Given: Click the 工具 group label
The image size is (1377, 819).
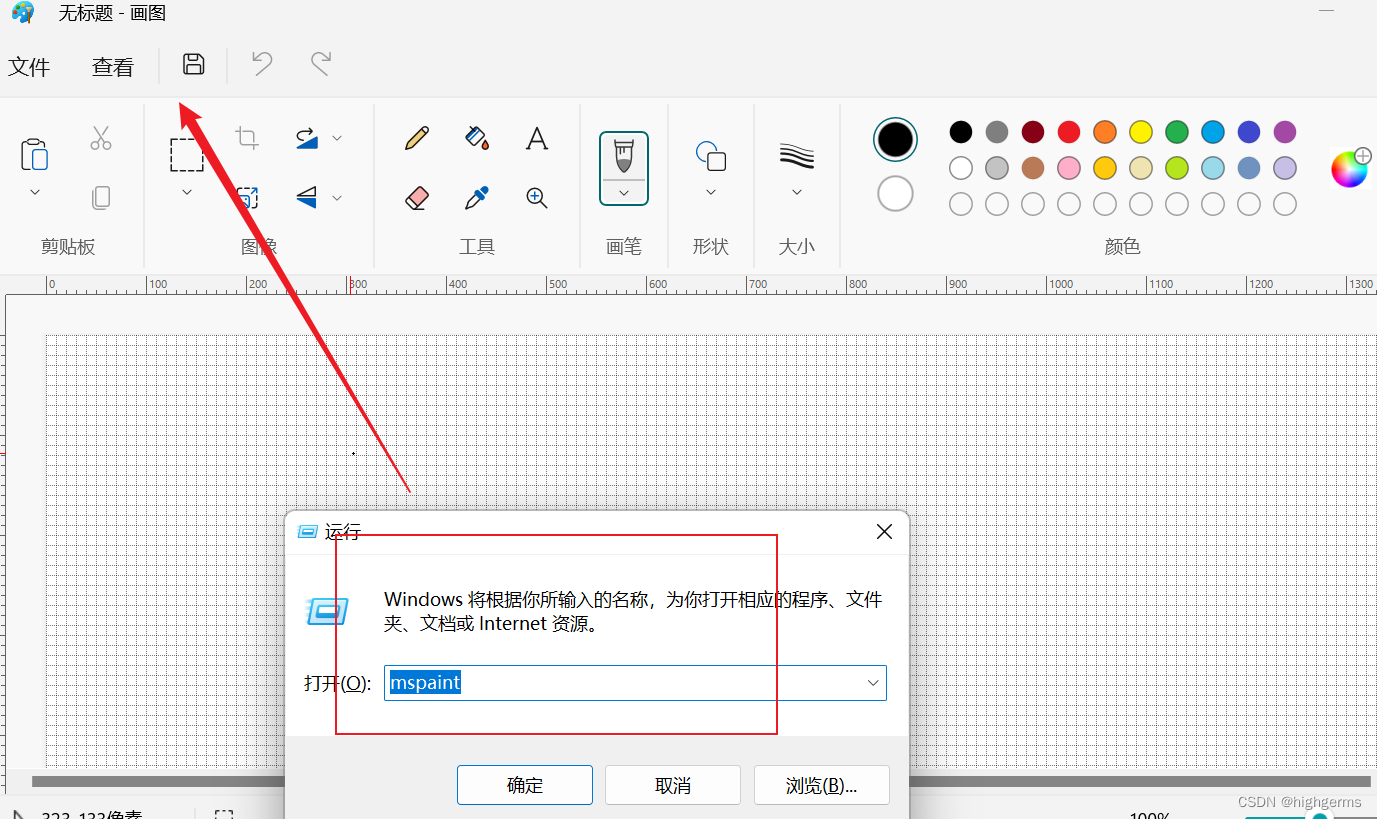Looking at the screenshot, I should coord(477,246).
